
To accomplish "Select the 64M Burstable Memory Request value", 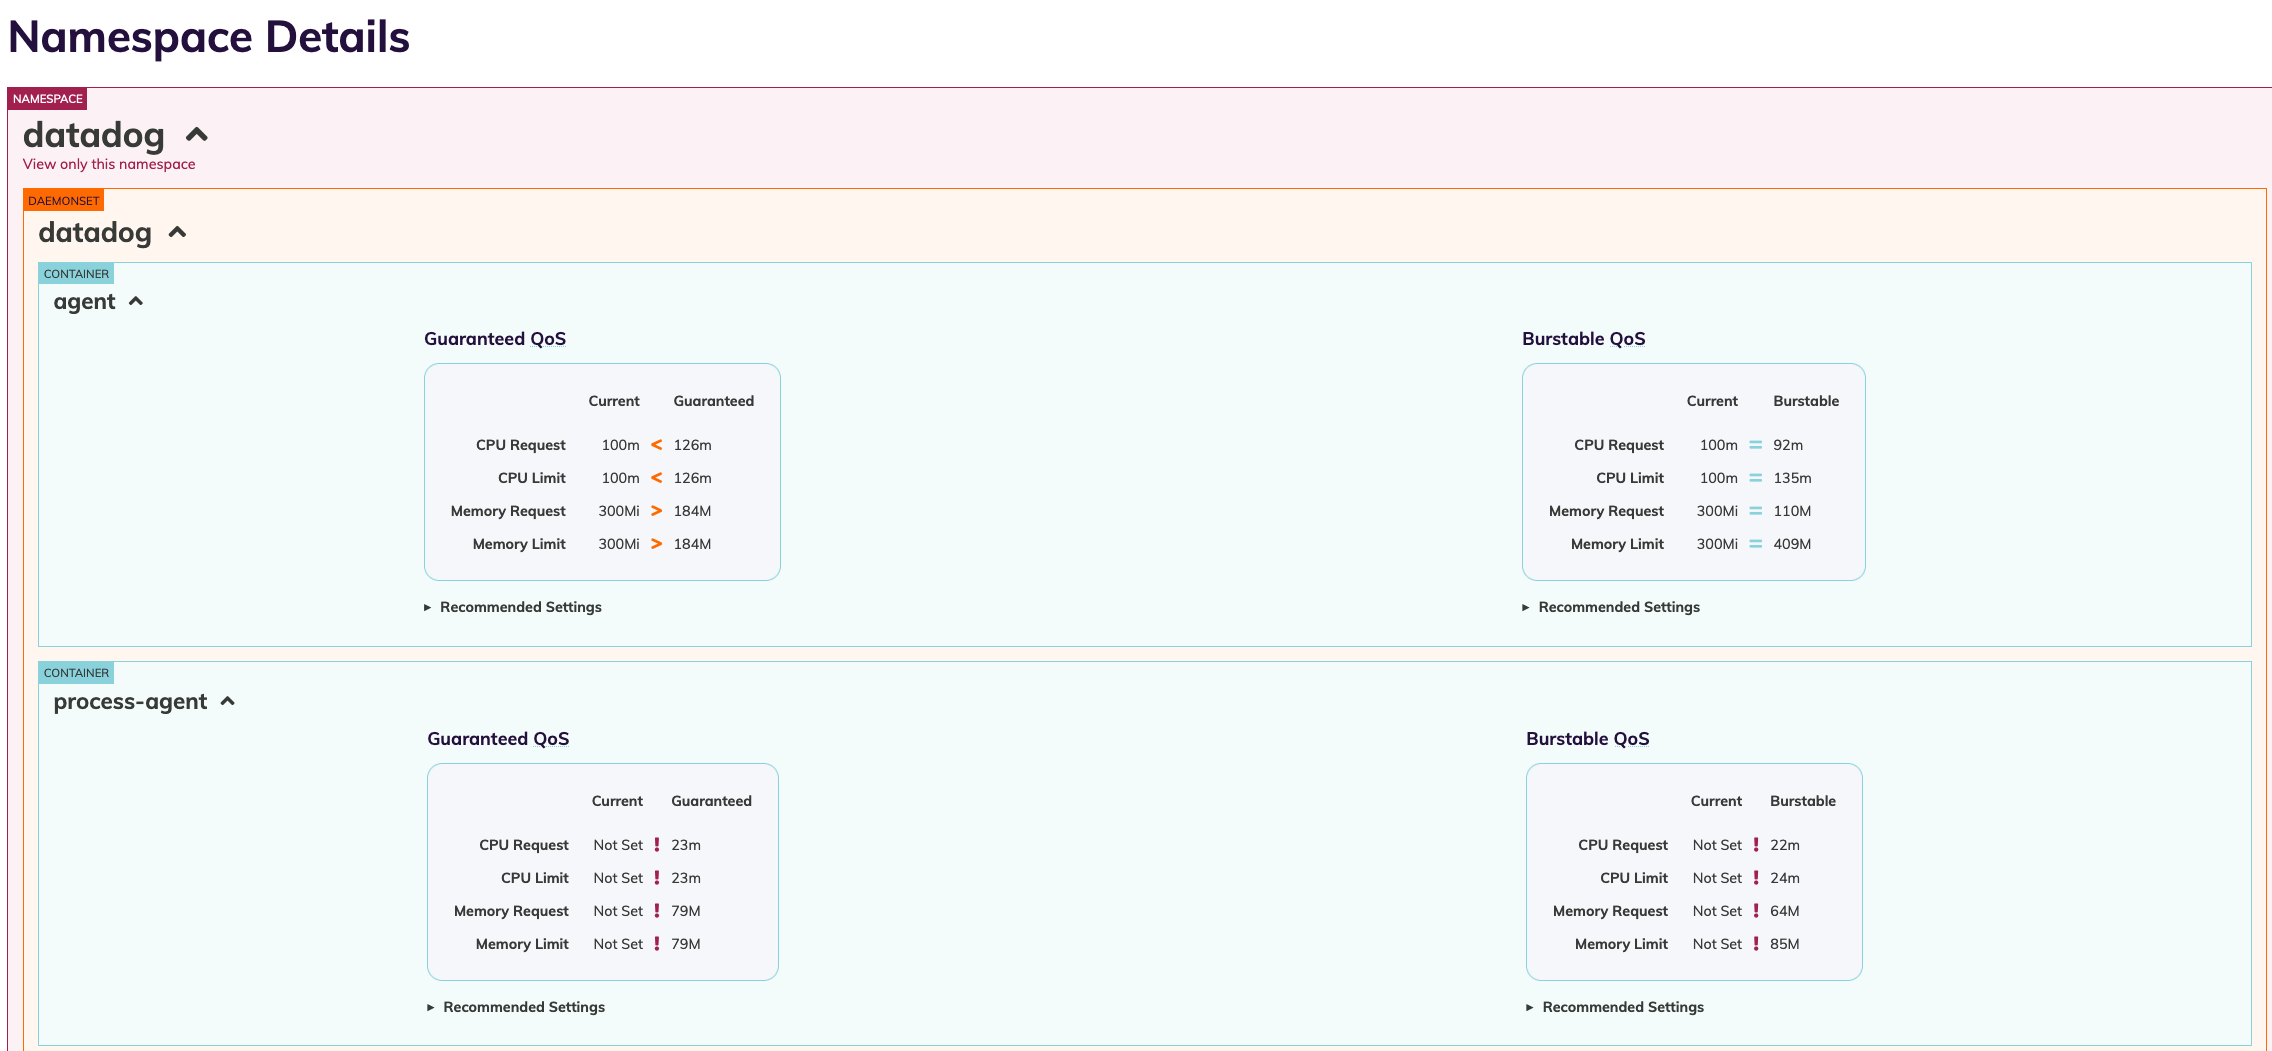I will pyautogui.click(x=1785, y=911).
